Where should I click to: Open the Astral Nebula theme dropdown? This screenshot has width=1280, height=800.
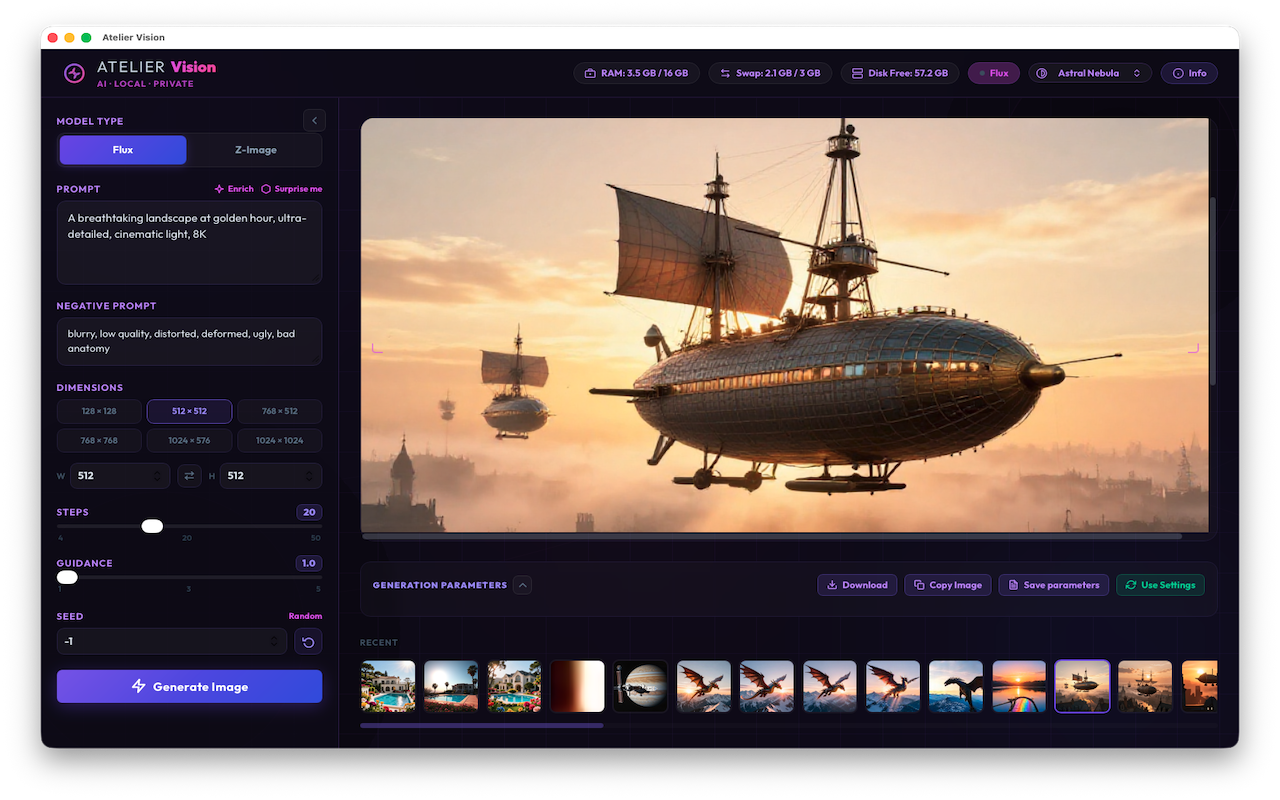1090,73
